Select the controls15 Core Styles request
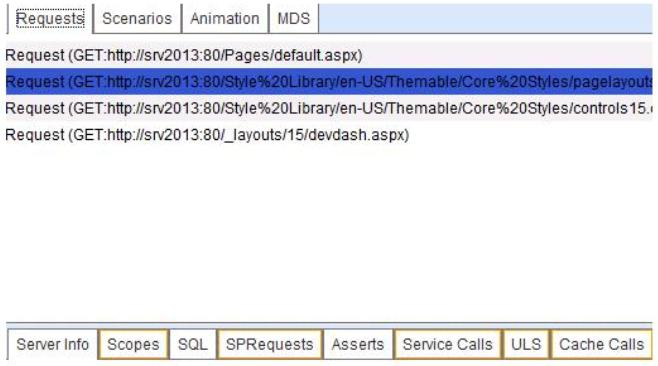This screenshot has height=366, width=658. [329, 108]
